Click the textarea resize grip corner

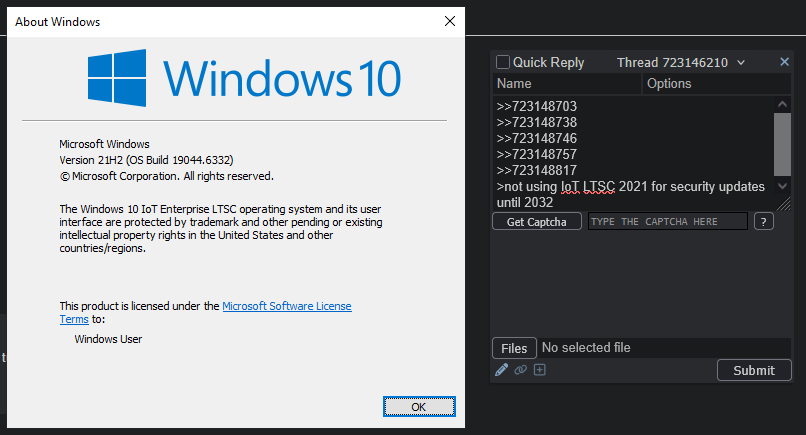784,204
